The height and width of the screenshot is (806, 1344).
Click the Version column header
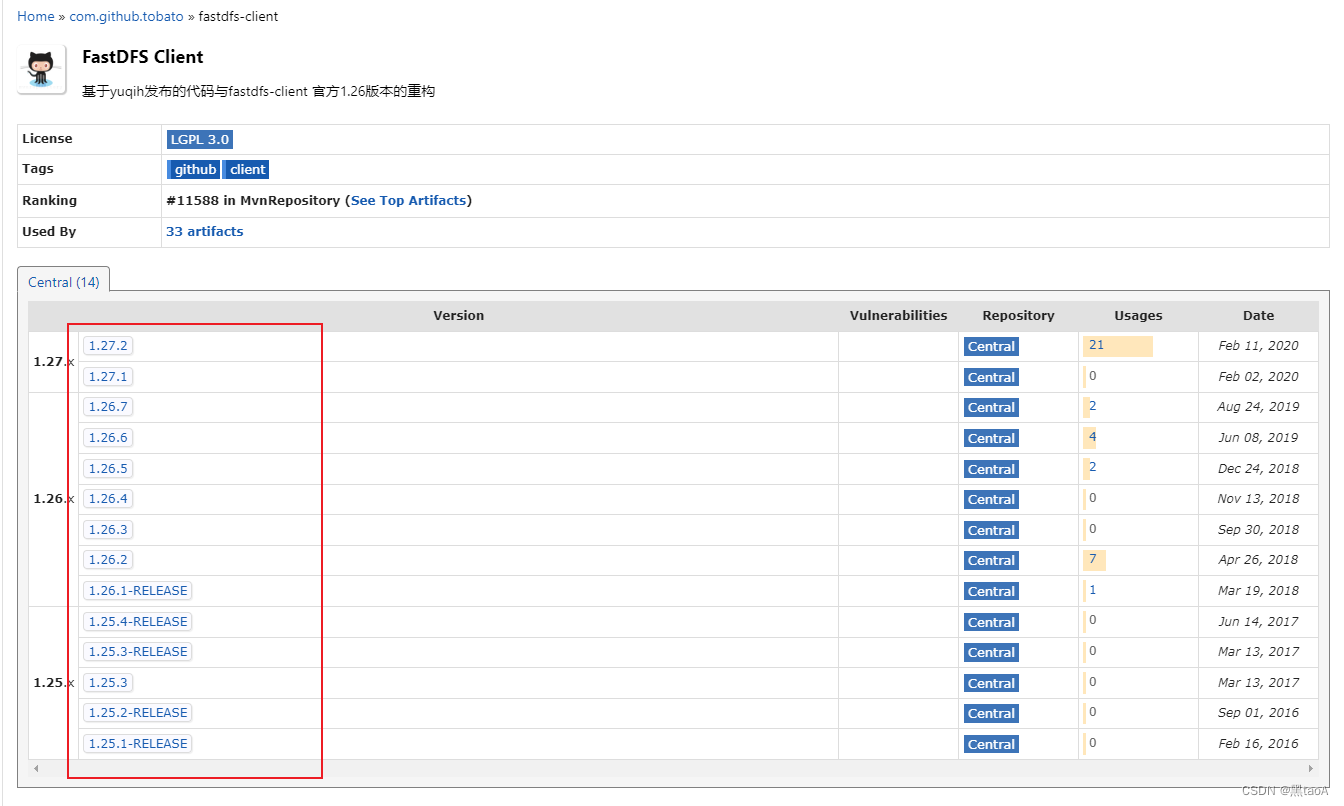click(x=458, y=315)
